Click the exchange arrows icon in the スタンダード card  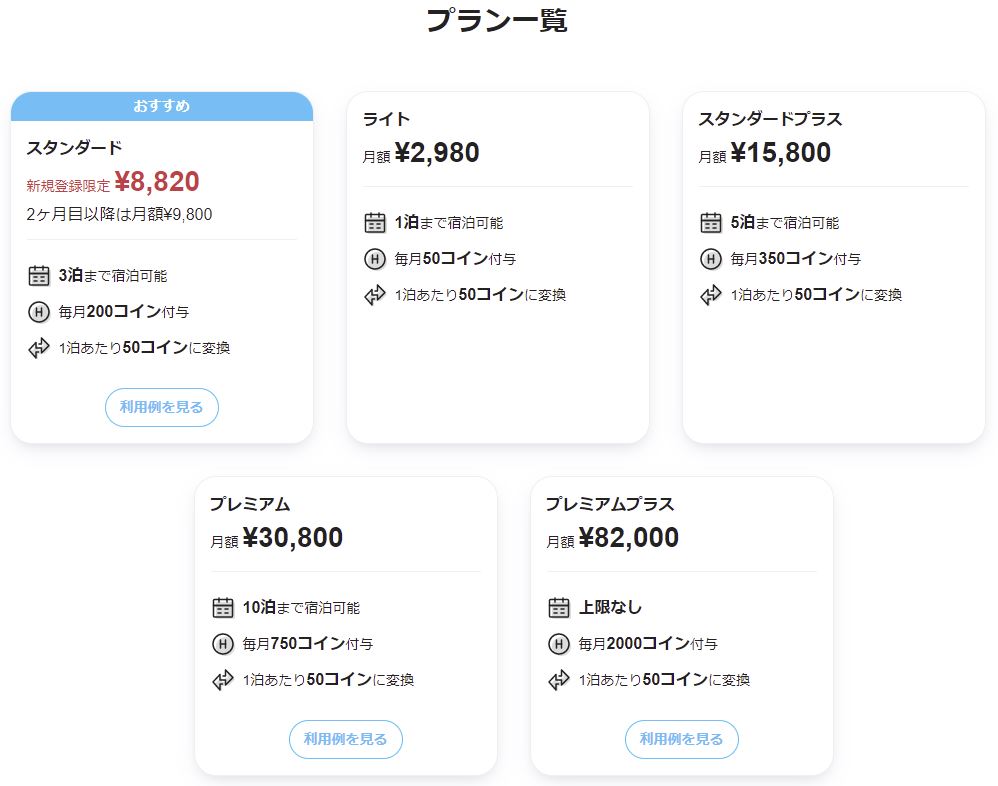(x=39, y=347)
